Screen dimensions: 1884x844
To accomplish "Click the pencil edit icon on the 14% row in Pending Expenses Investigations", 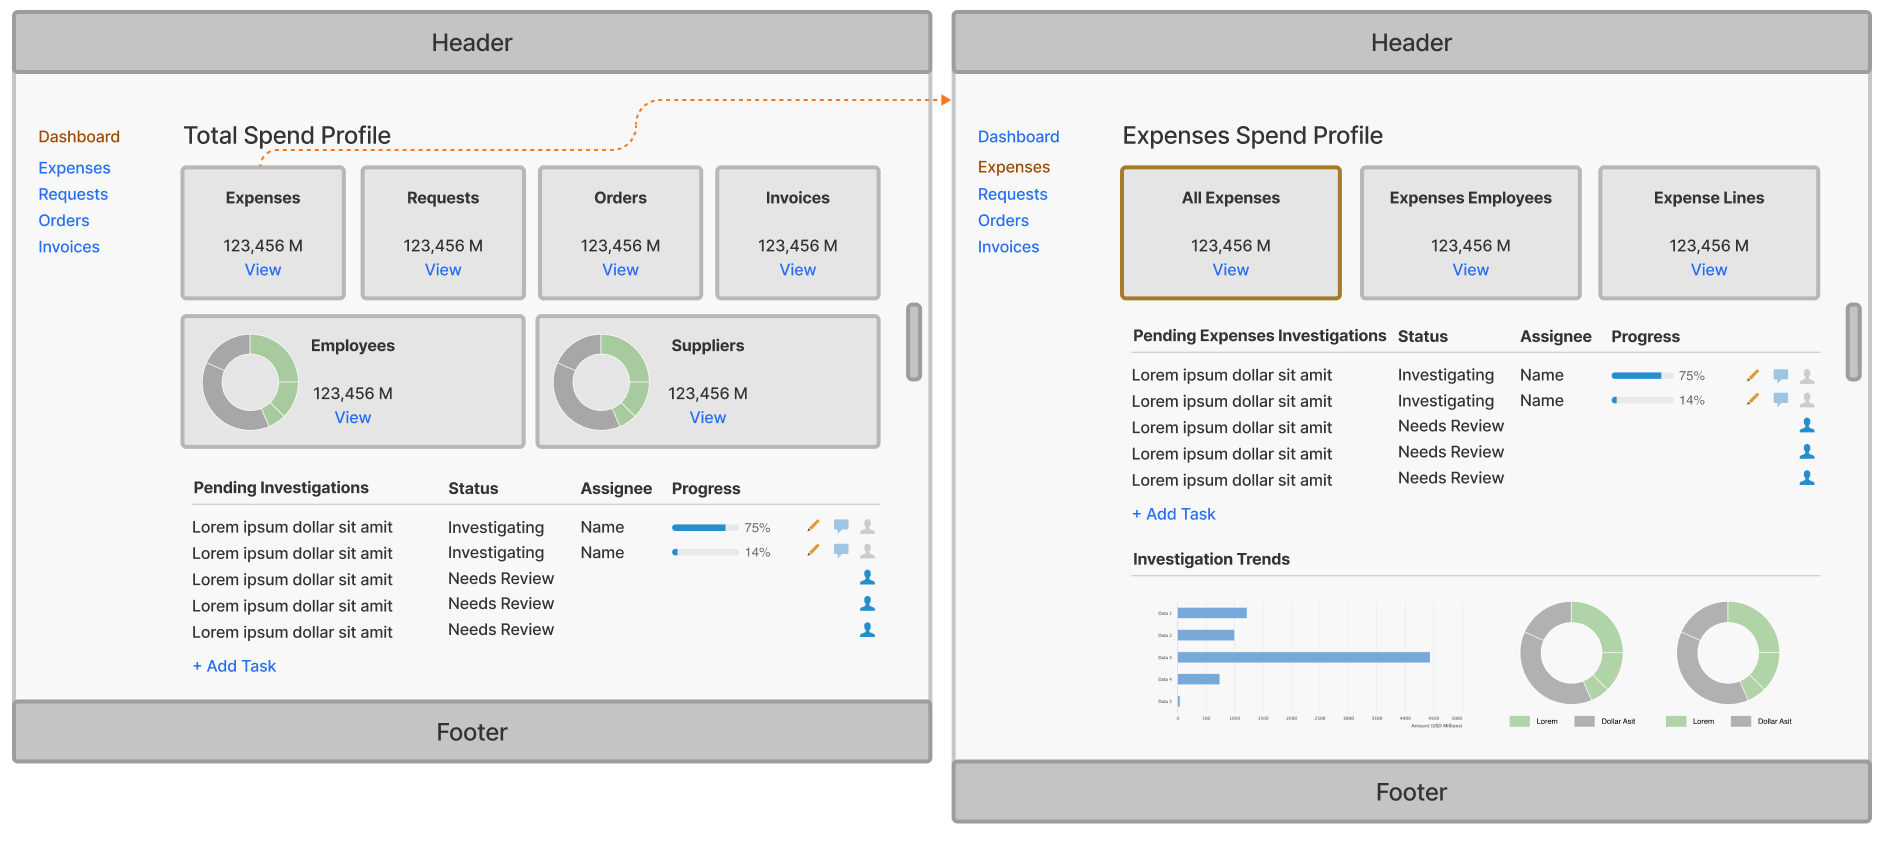I will click(x=1752, y=399).
